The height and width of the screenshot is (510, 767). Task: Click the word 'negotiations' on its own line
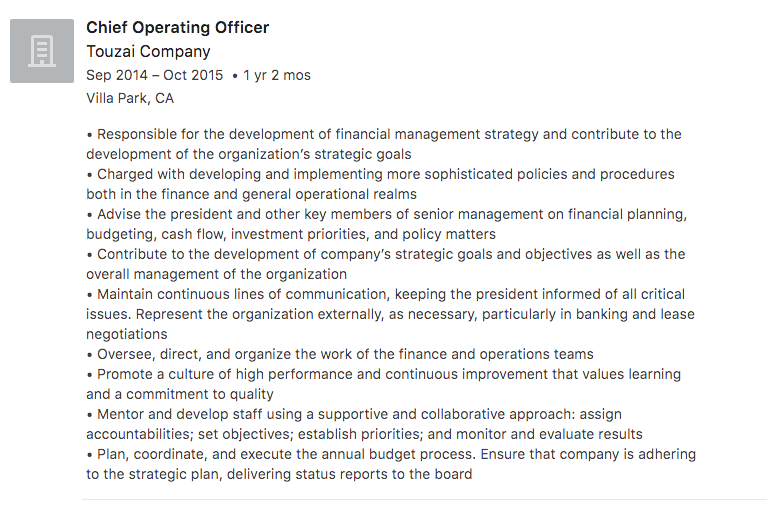127,334
